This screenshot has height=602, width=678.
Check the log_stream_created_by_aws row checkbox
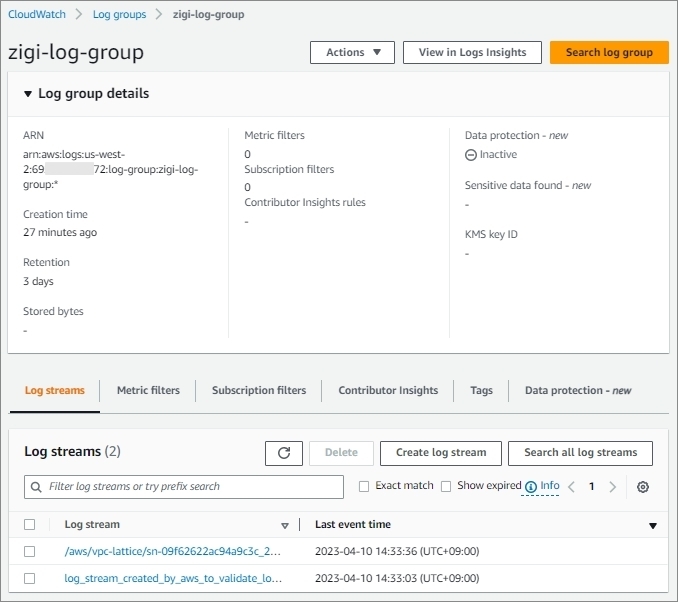pos(29,579)
